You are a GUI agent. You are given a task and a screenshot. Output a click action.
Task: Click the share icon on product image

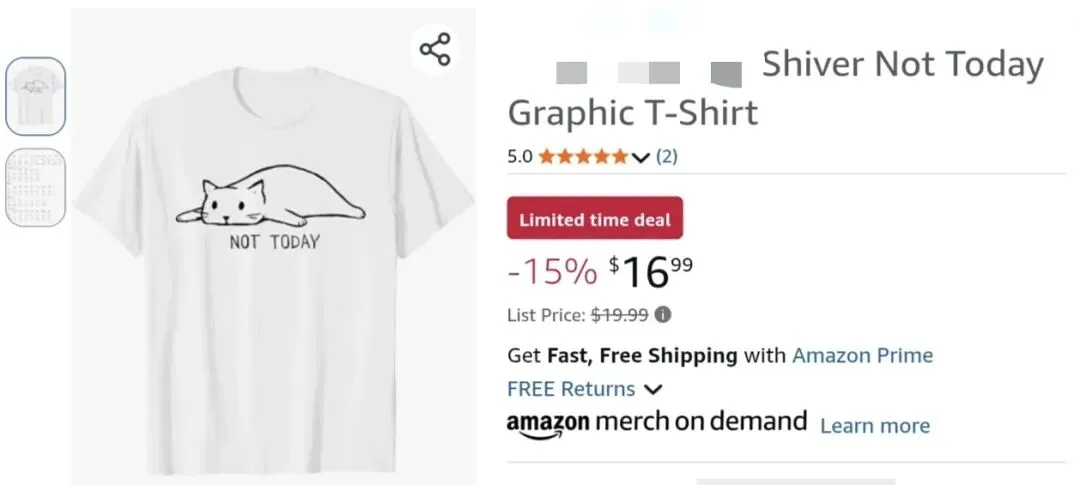(435, 49)
